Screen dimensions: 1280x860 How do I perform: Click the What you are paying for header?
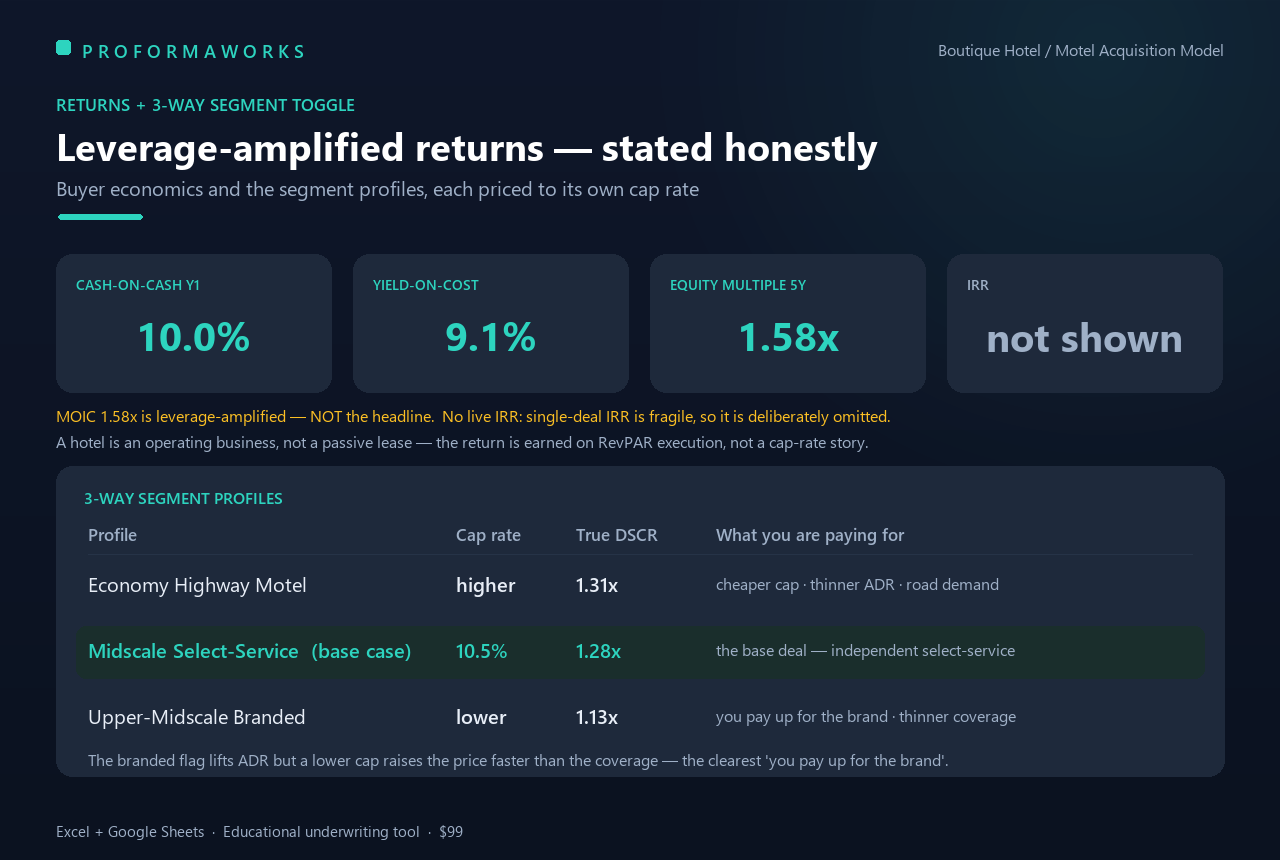point(810,535)
